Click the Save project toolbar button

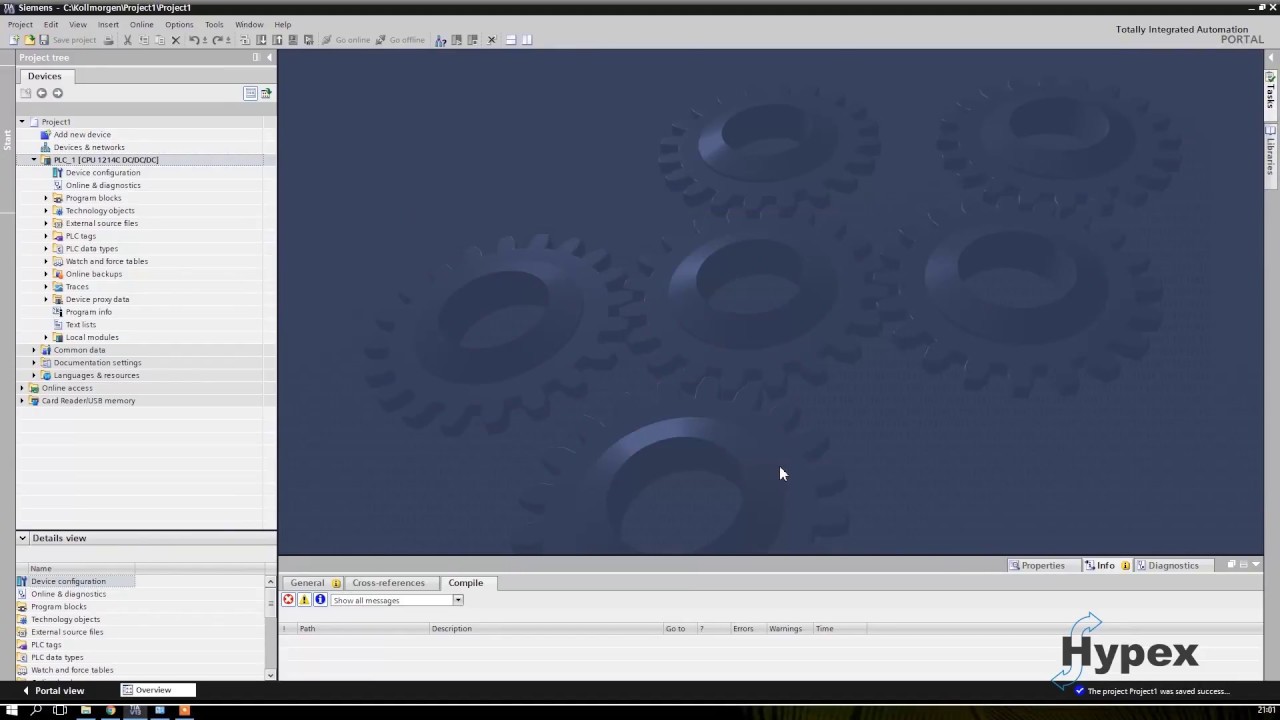pyautogui.click(x=68, y=40)
